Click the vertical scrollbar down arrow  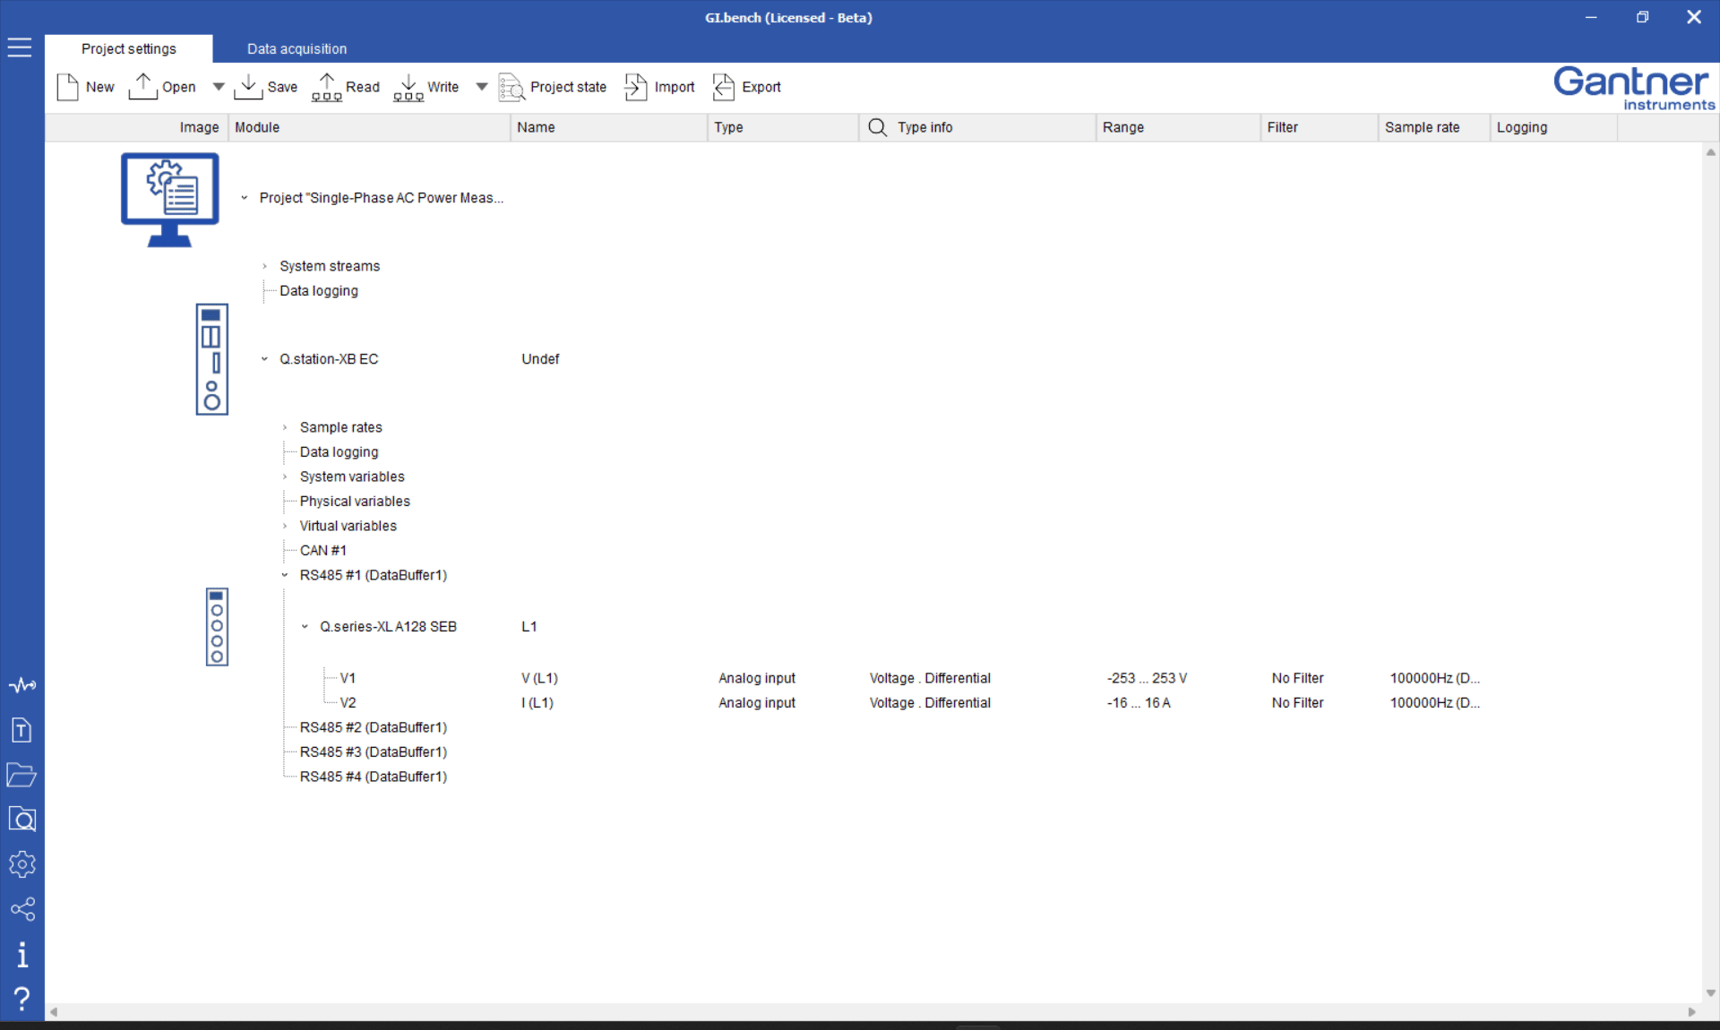click(x=1711, y=993)
